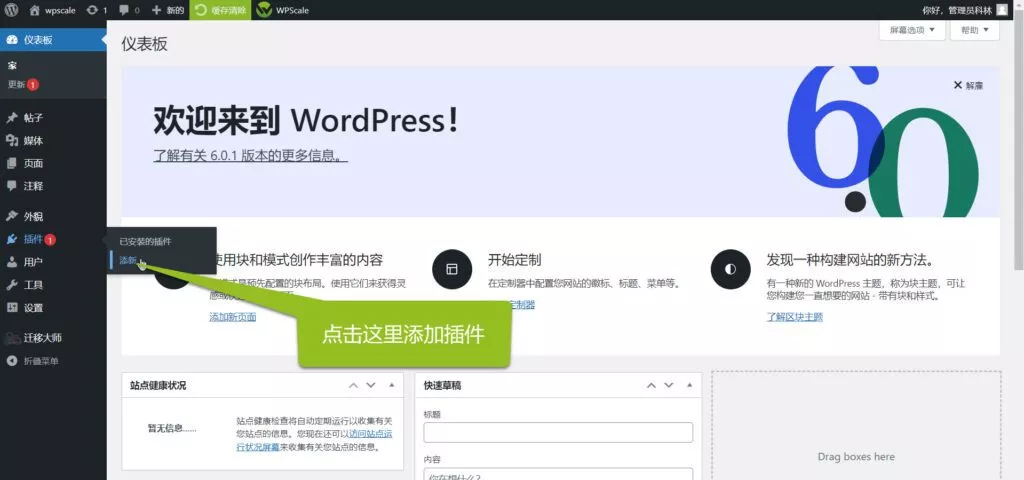Dismiss welcome panel with 解雇
The width and height of the screenshot is (1024, 480).
coord(968,86)
